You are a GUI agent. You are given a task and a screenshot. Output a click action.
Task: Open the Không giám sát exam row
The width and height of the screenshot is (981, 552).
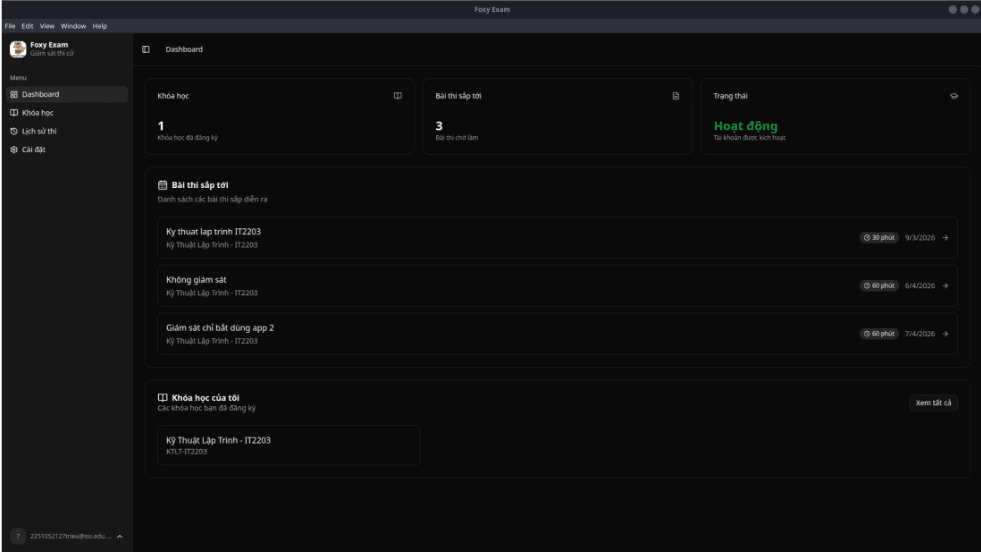point(557,286)
